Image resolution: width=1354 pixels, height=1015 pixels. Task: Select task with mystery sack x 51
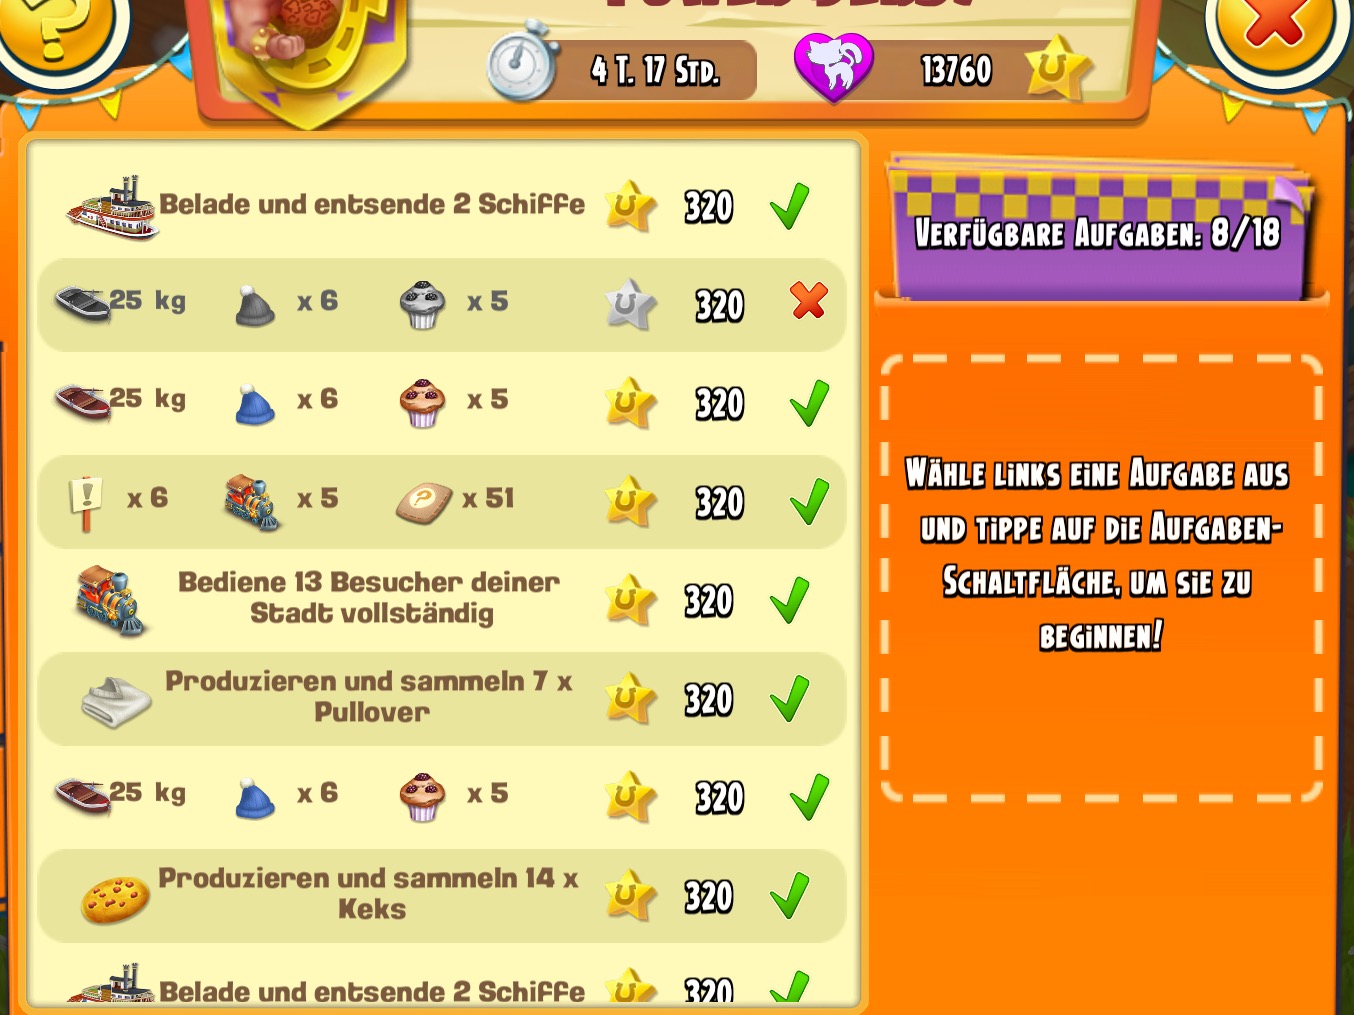tap(441, 501)
